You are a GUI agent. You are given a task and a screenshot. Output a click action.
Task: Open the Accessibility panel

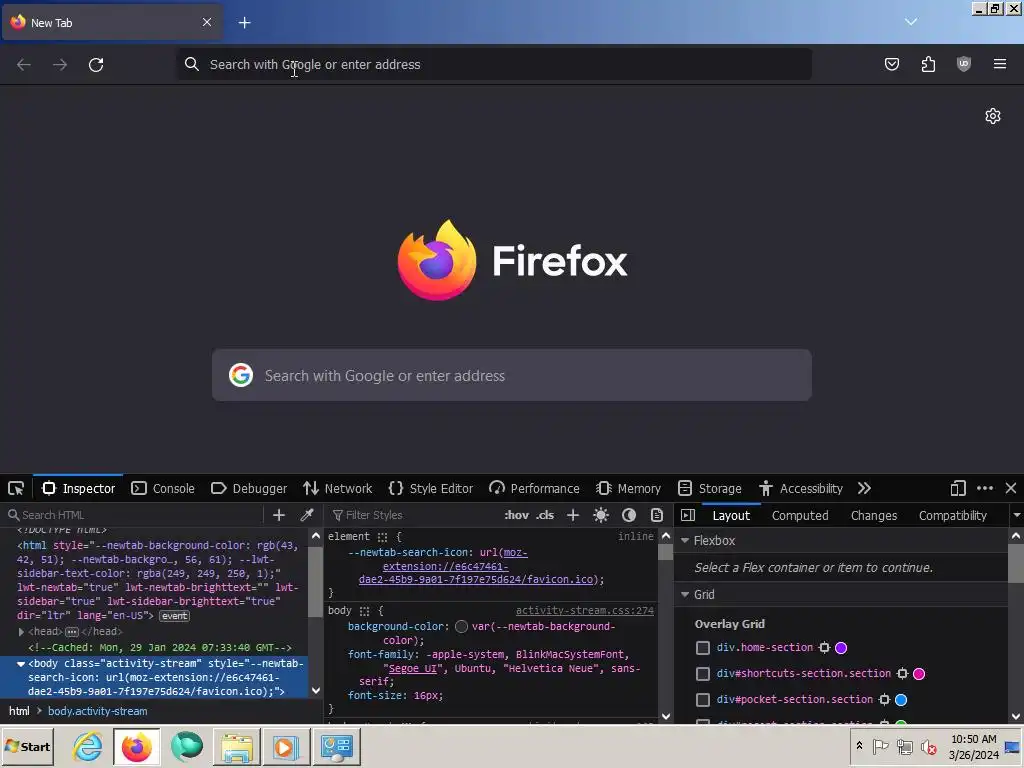[801, 488]
